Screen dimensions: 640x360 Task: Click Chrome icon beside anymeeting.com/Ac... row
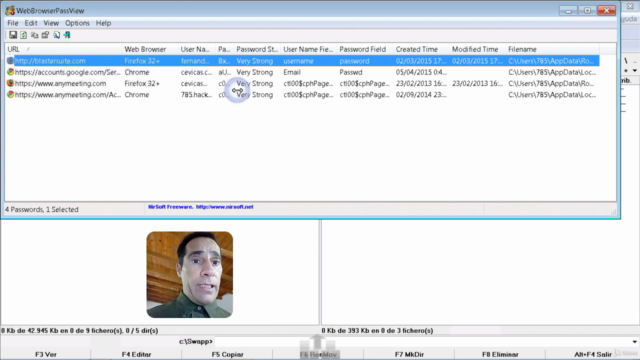[x=11, y=94]
